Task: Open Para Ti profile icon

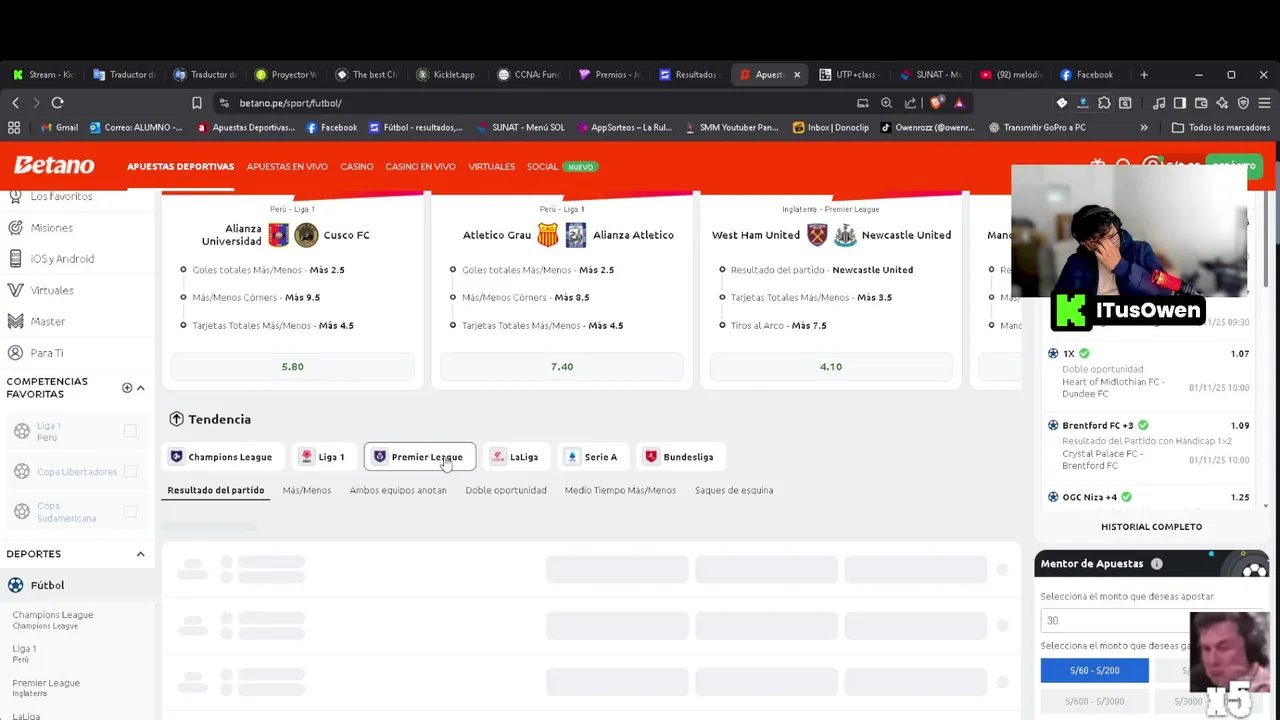Action: [x=15, y=353]
